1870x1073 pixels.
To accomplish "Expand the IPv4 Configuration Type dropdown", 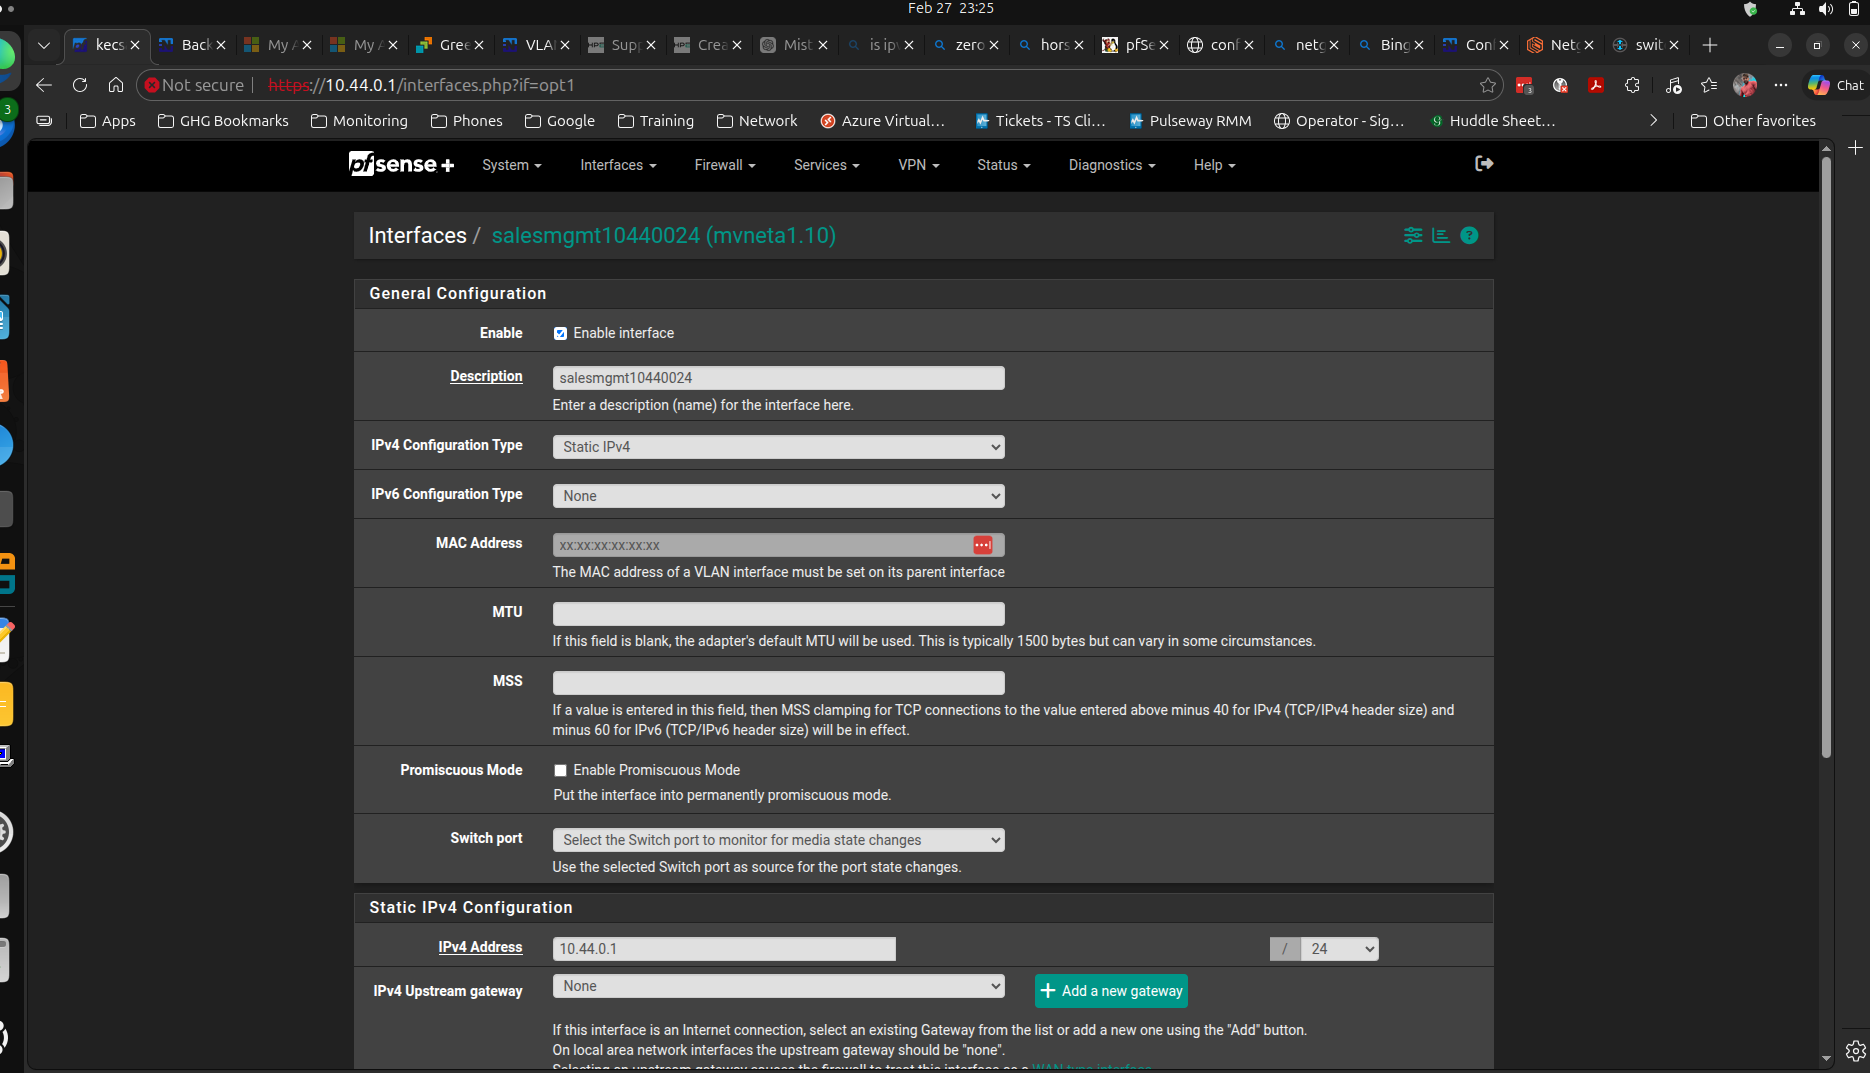I will tap(778, 447).
